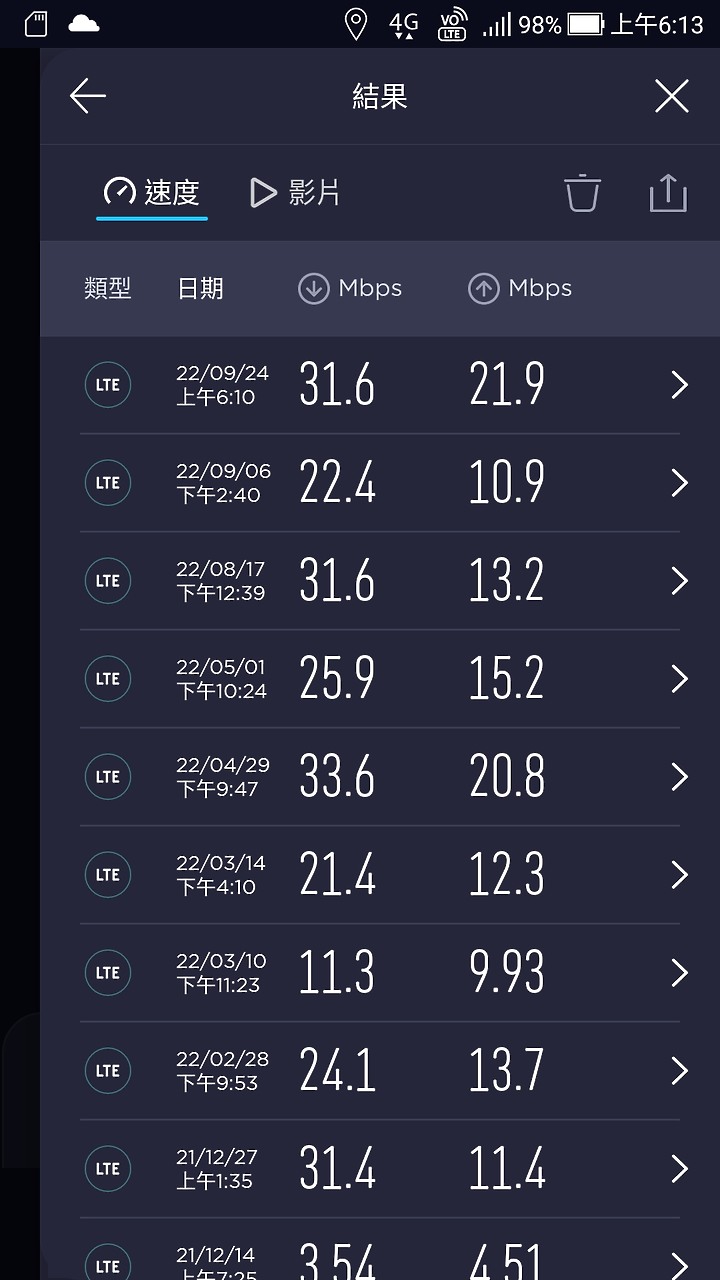
Task: Delete results with the trash icon
Action: [582, 193]
